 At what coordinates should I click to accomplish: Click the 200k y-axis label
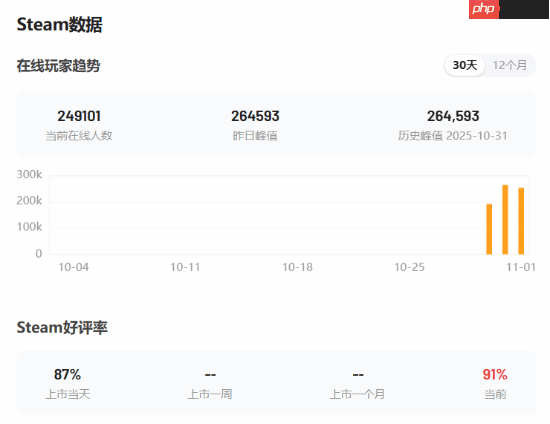tap(29, 201)
